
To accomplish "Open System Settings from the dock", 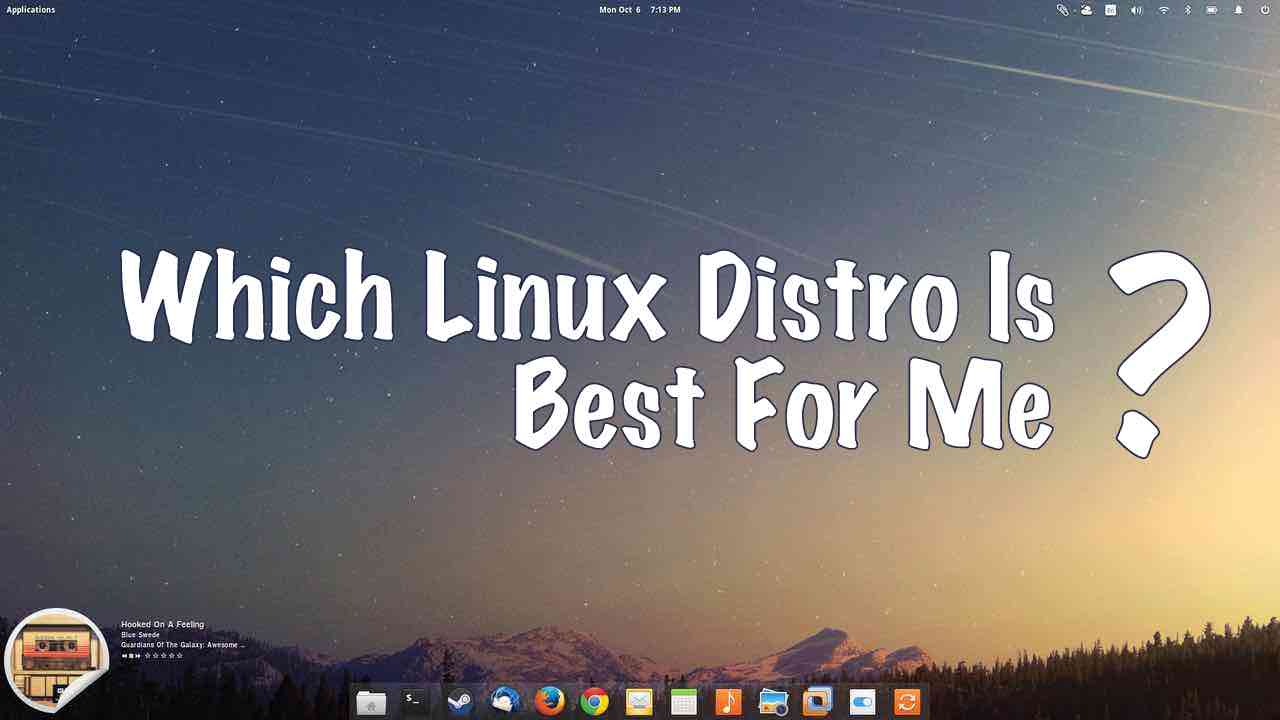I will tap(862, 702).
